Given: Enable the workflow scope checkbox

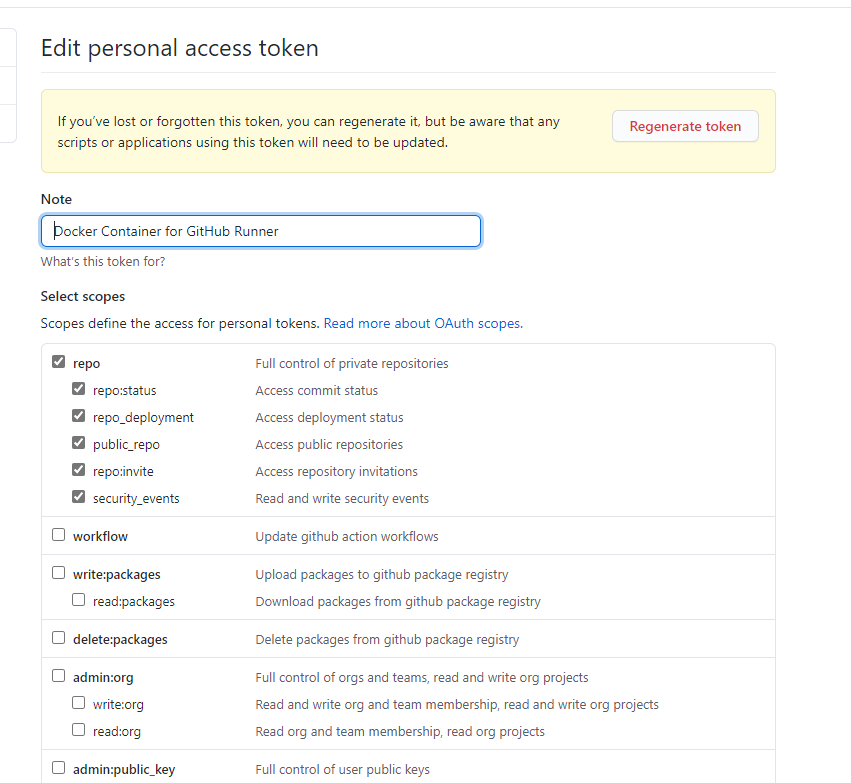Looking at the screenshot, I should pos(59,536).
